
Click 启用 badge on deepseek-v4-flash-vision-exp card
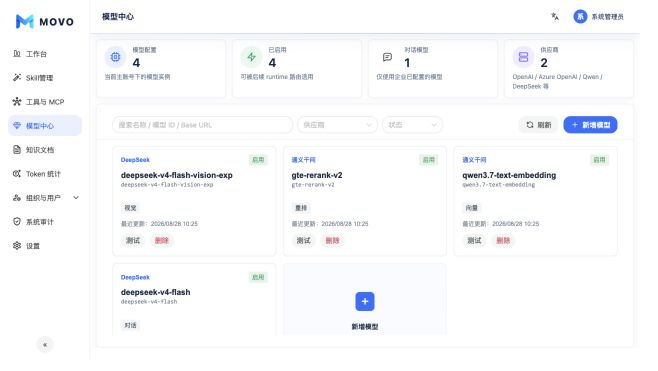point(258,160)
